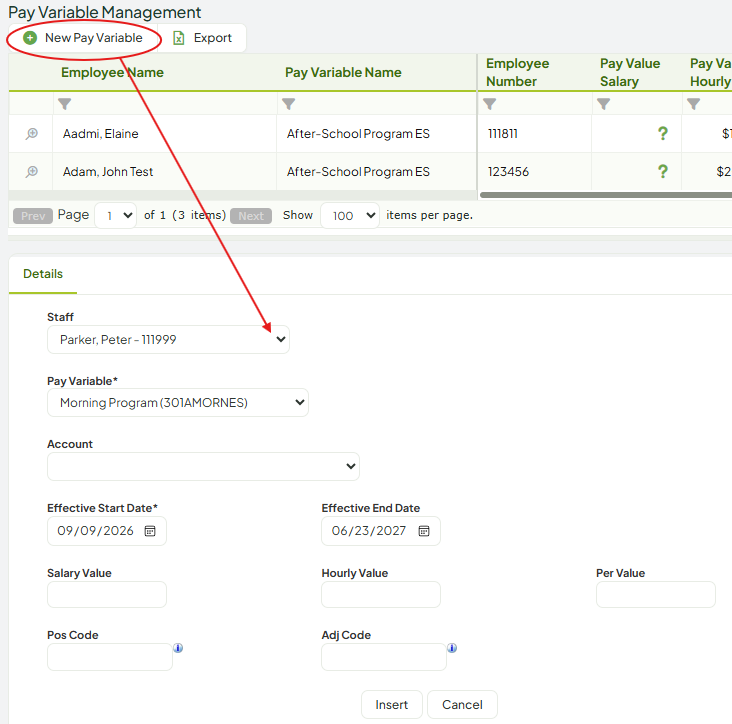
Task: Click the Pos Code input field
Action: [110, 657]
